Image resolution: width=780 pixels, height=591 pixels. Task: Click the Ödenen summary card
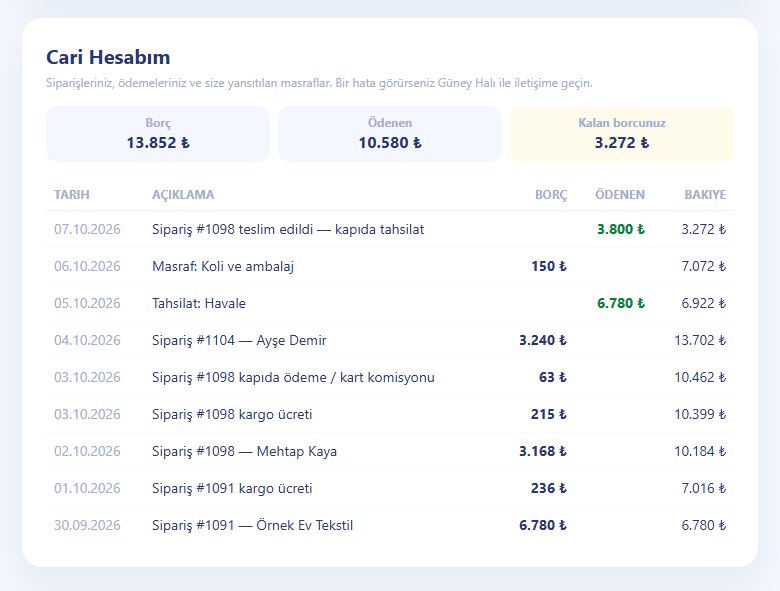tap(390, 134)
